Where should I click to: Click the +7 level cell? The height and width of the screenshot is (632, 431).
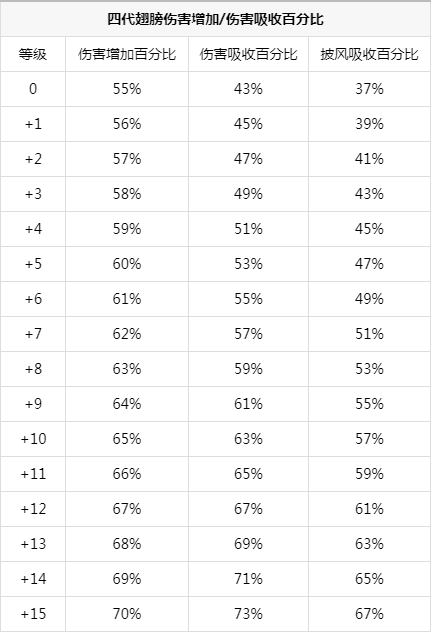33,334
